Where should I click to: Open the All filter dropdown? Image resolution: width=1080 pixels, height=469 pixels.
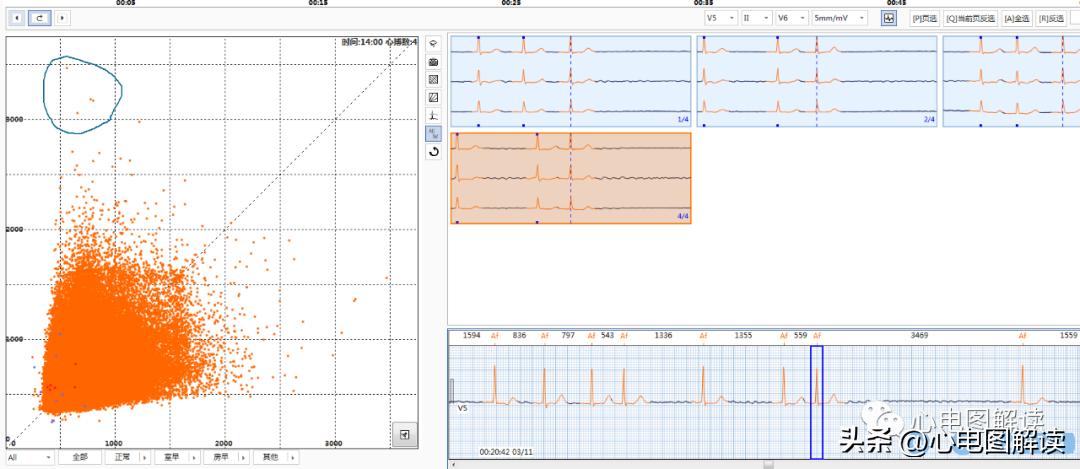(x=28, y=457)
